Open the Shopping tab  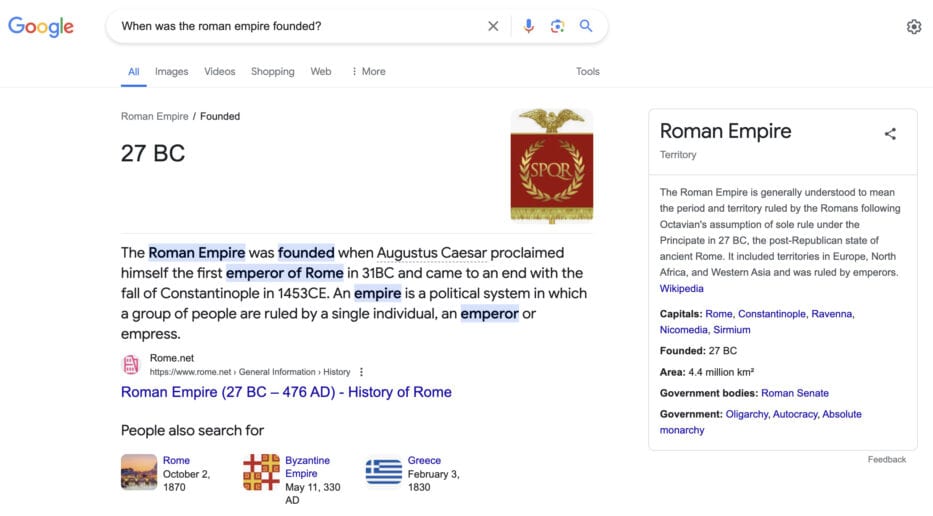click(273, 71)
